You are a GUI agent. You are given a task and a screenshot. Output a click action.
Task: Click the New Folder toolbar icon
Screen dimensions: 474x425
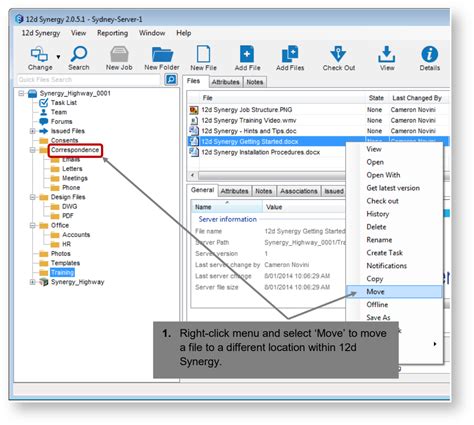tap(162, 54)
